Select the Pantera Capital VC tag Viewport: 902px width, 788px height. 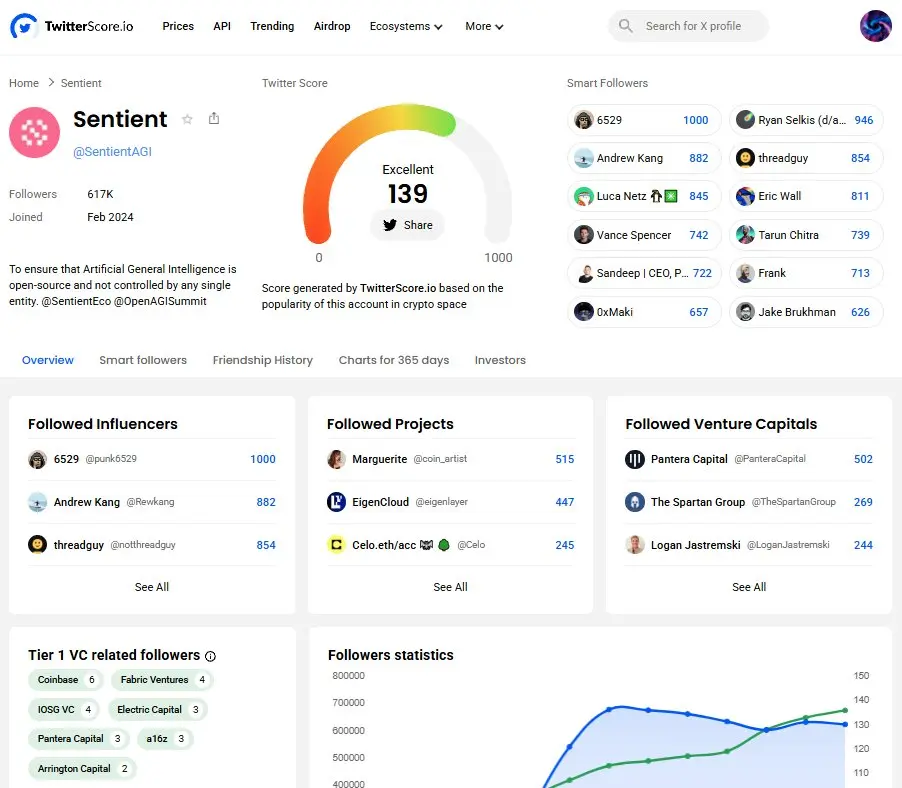click(x=79, y=739)
